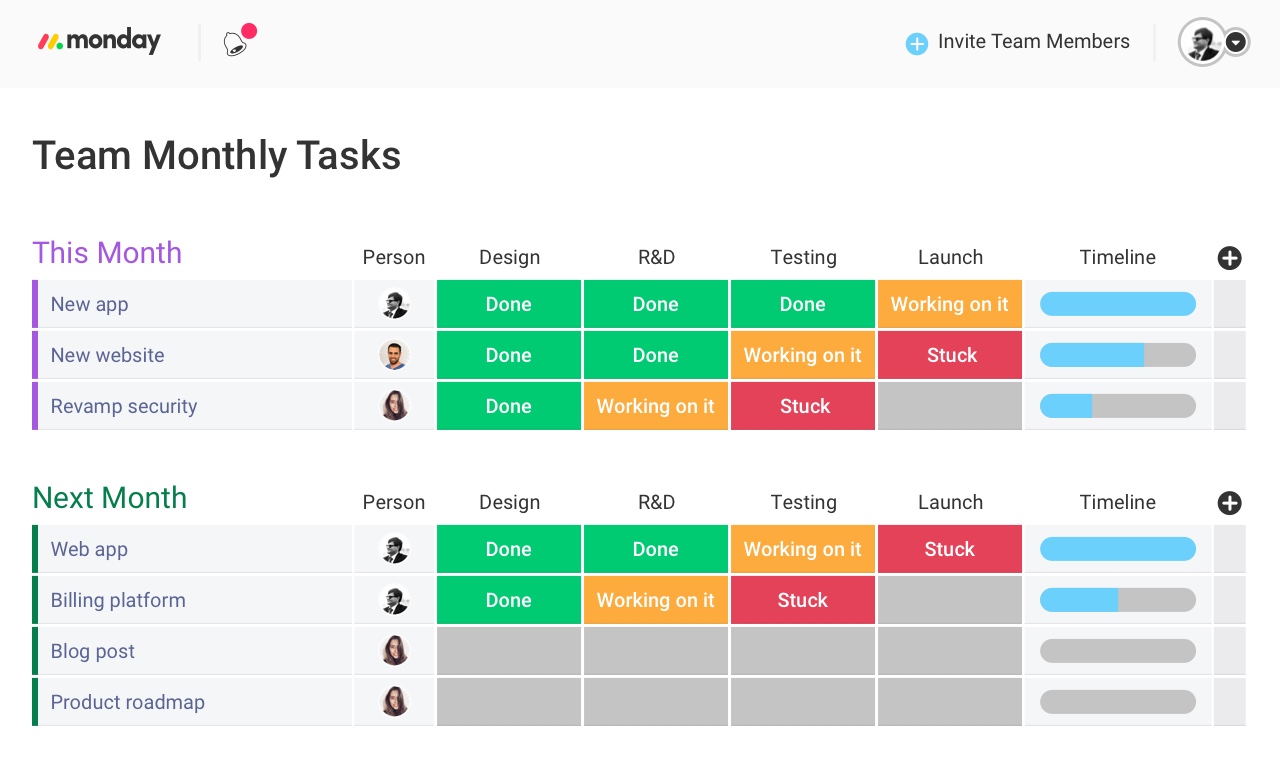Open the Web app task
Image resolution: width=1280 pixels, height=763 pixels.
192,549
